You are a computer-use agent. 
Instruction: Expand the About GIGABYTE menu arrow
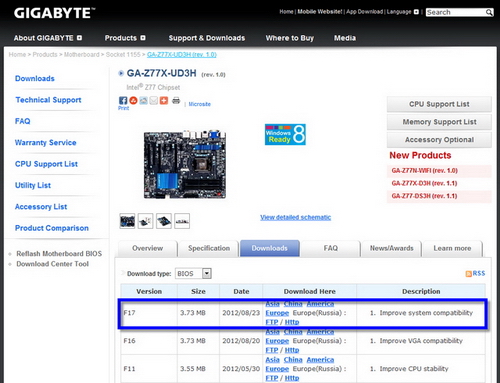[x=79, y=38]
